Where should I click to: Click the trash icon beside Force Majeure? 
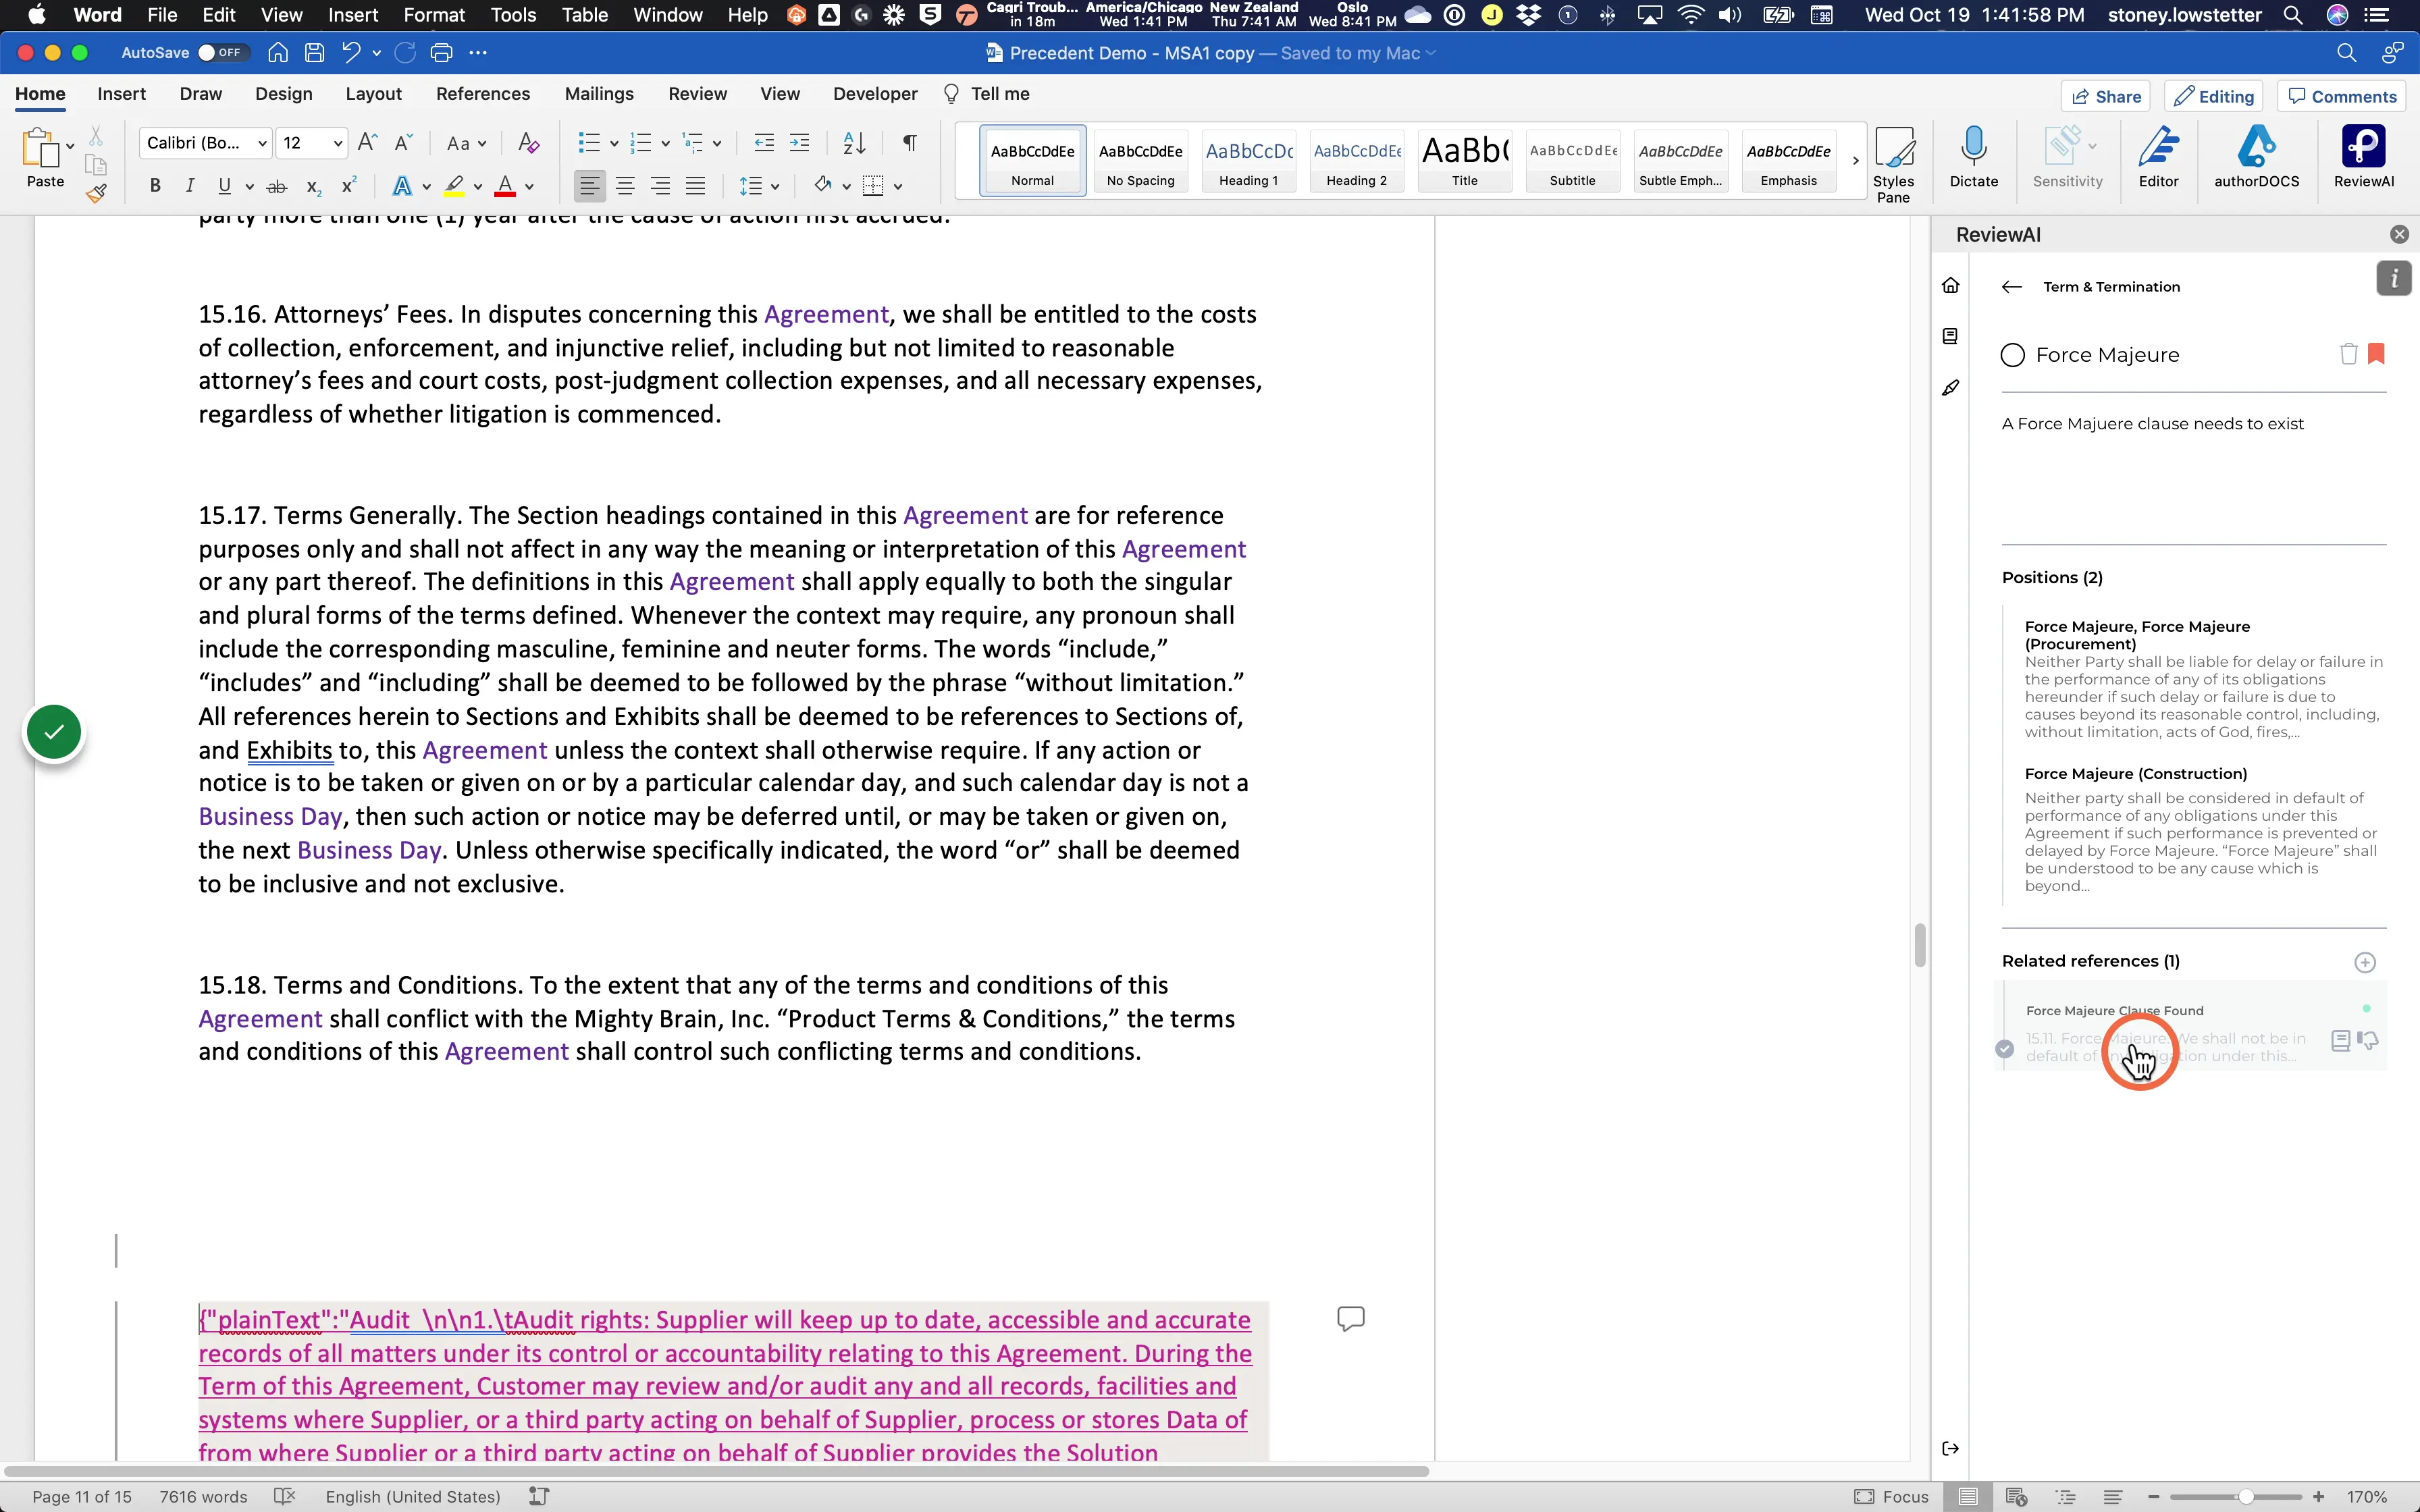pos(2348,354)
